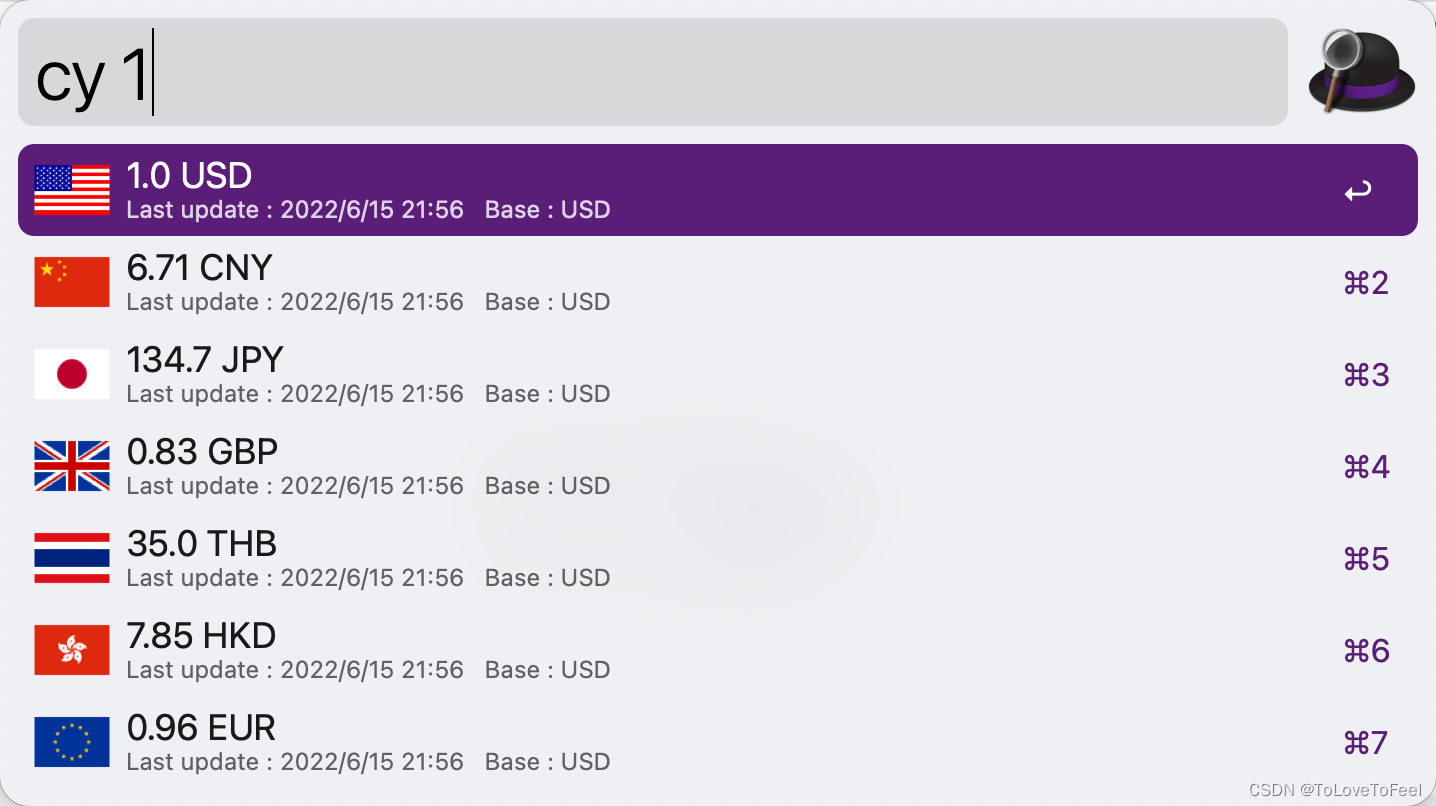Click the China flag icon
The image size is (1436, 806).
[72, 282]
